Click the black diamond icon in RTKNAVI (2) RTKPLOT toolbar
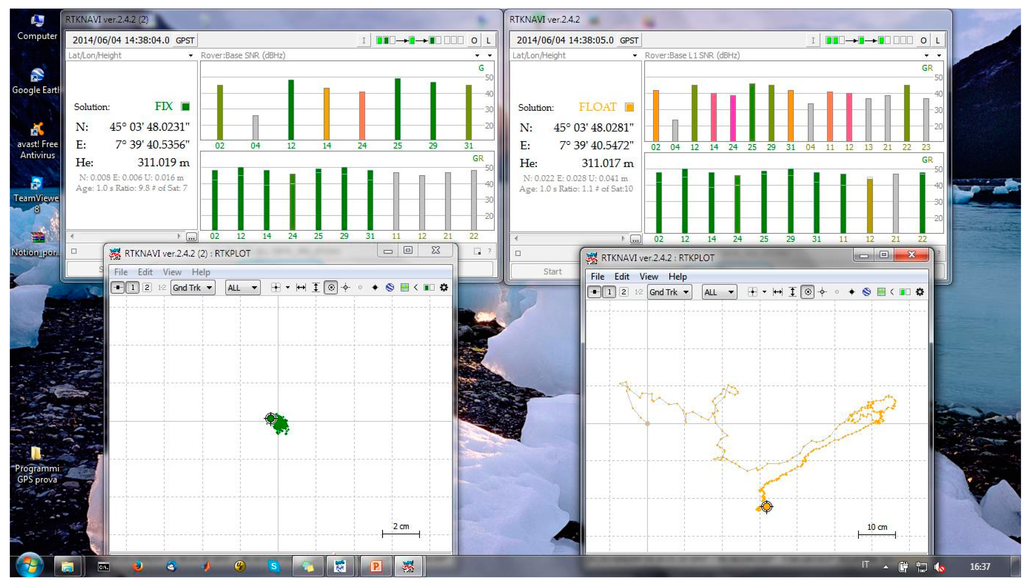The height and width of the screenshot is (586, 1024). click(x=375, y=288)
